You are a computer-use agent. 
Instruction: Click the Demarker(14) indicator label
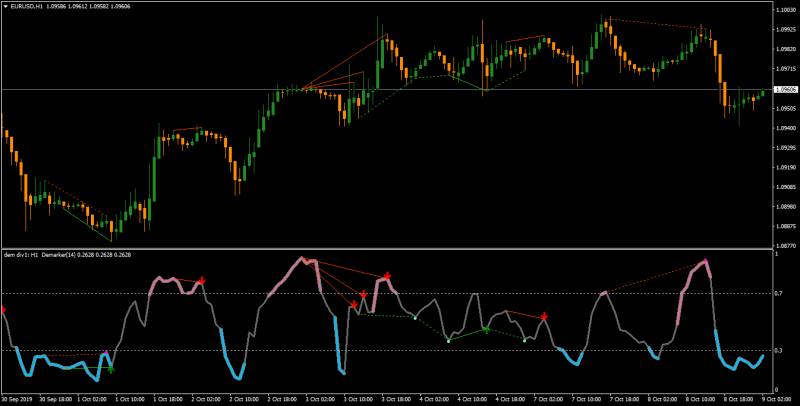(59, 255)
